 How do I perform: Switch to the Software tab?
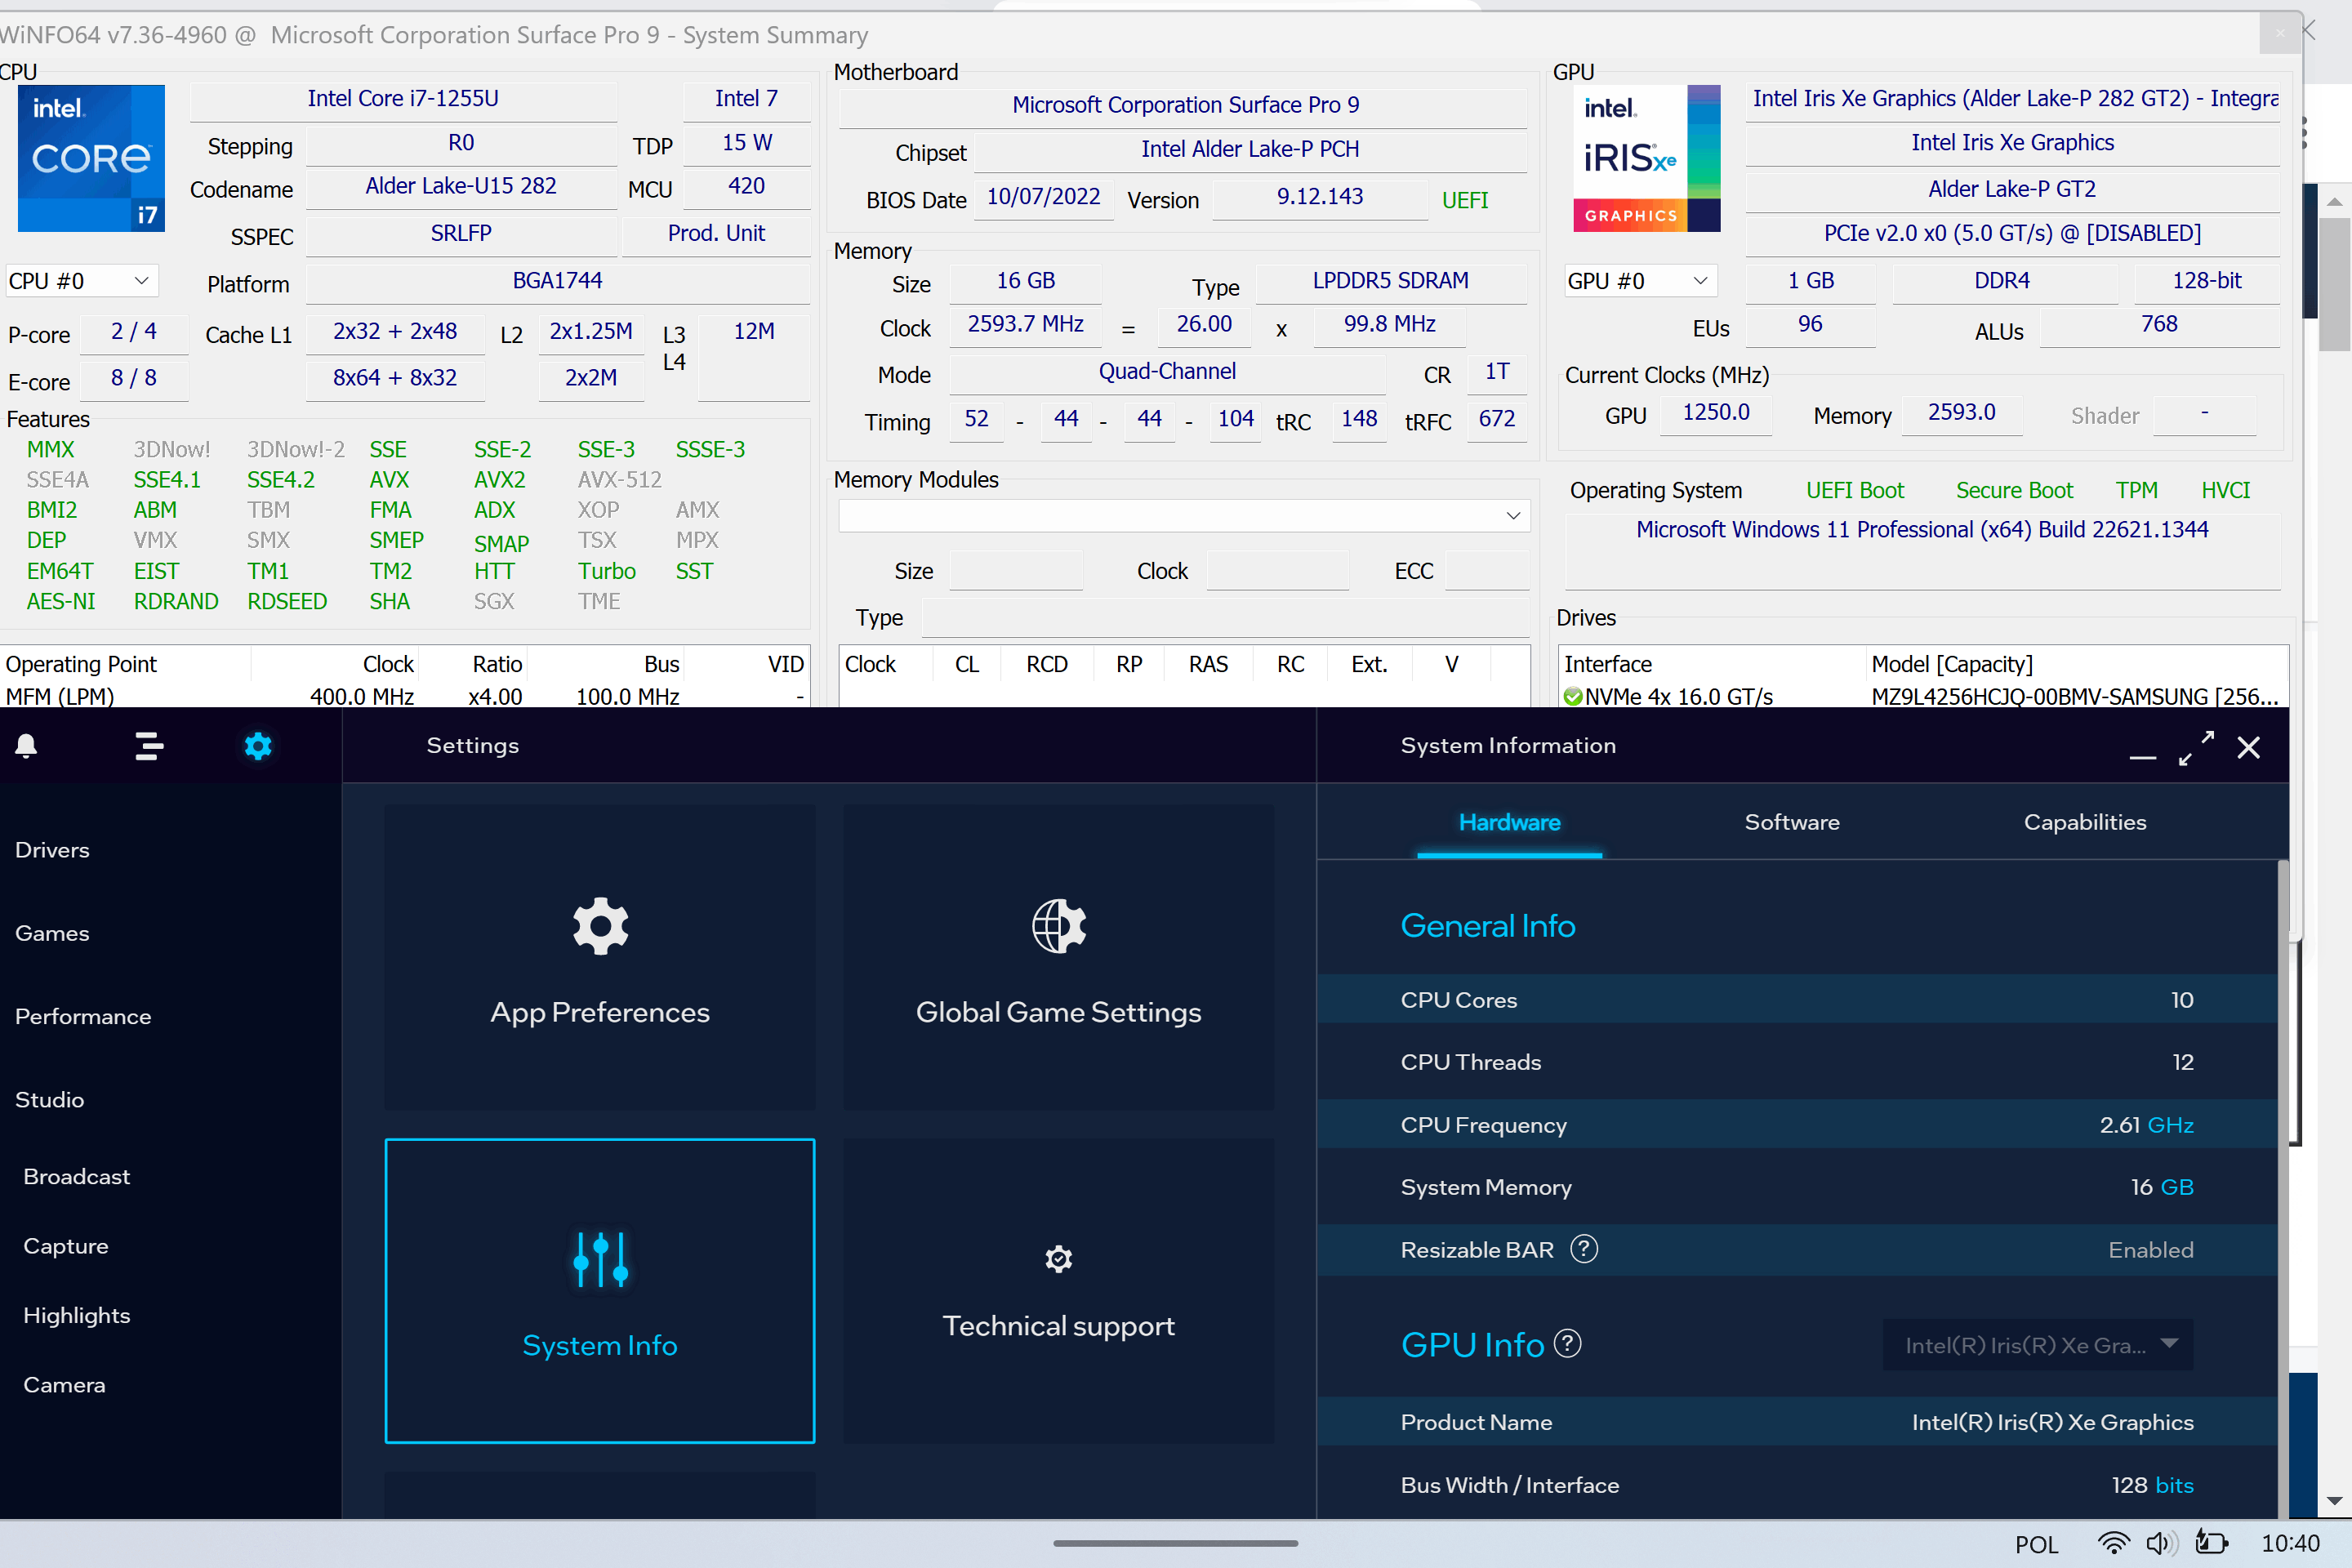pos(1792,822)
